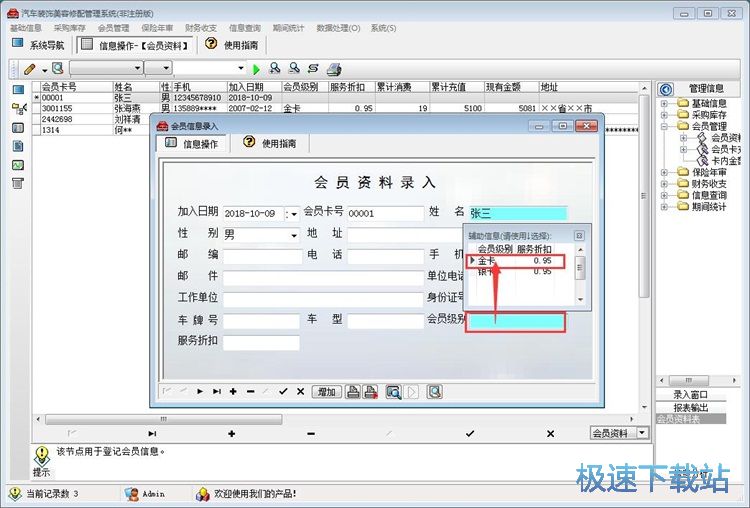Click the add-condition magnifier icon with plus
This screenshot has height=508, width=750.
[x=275, y=68]
